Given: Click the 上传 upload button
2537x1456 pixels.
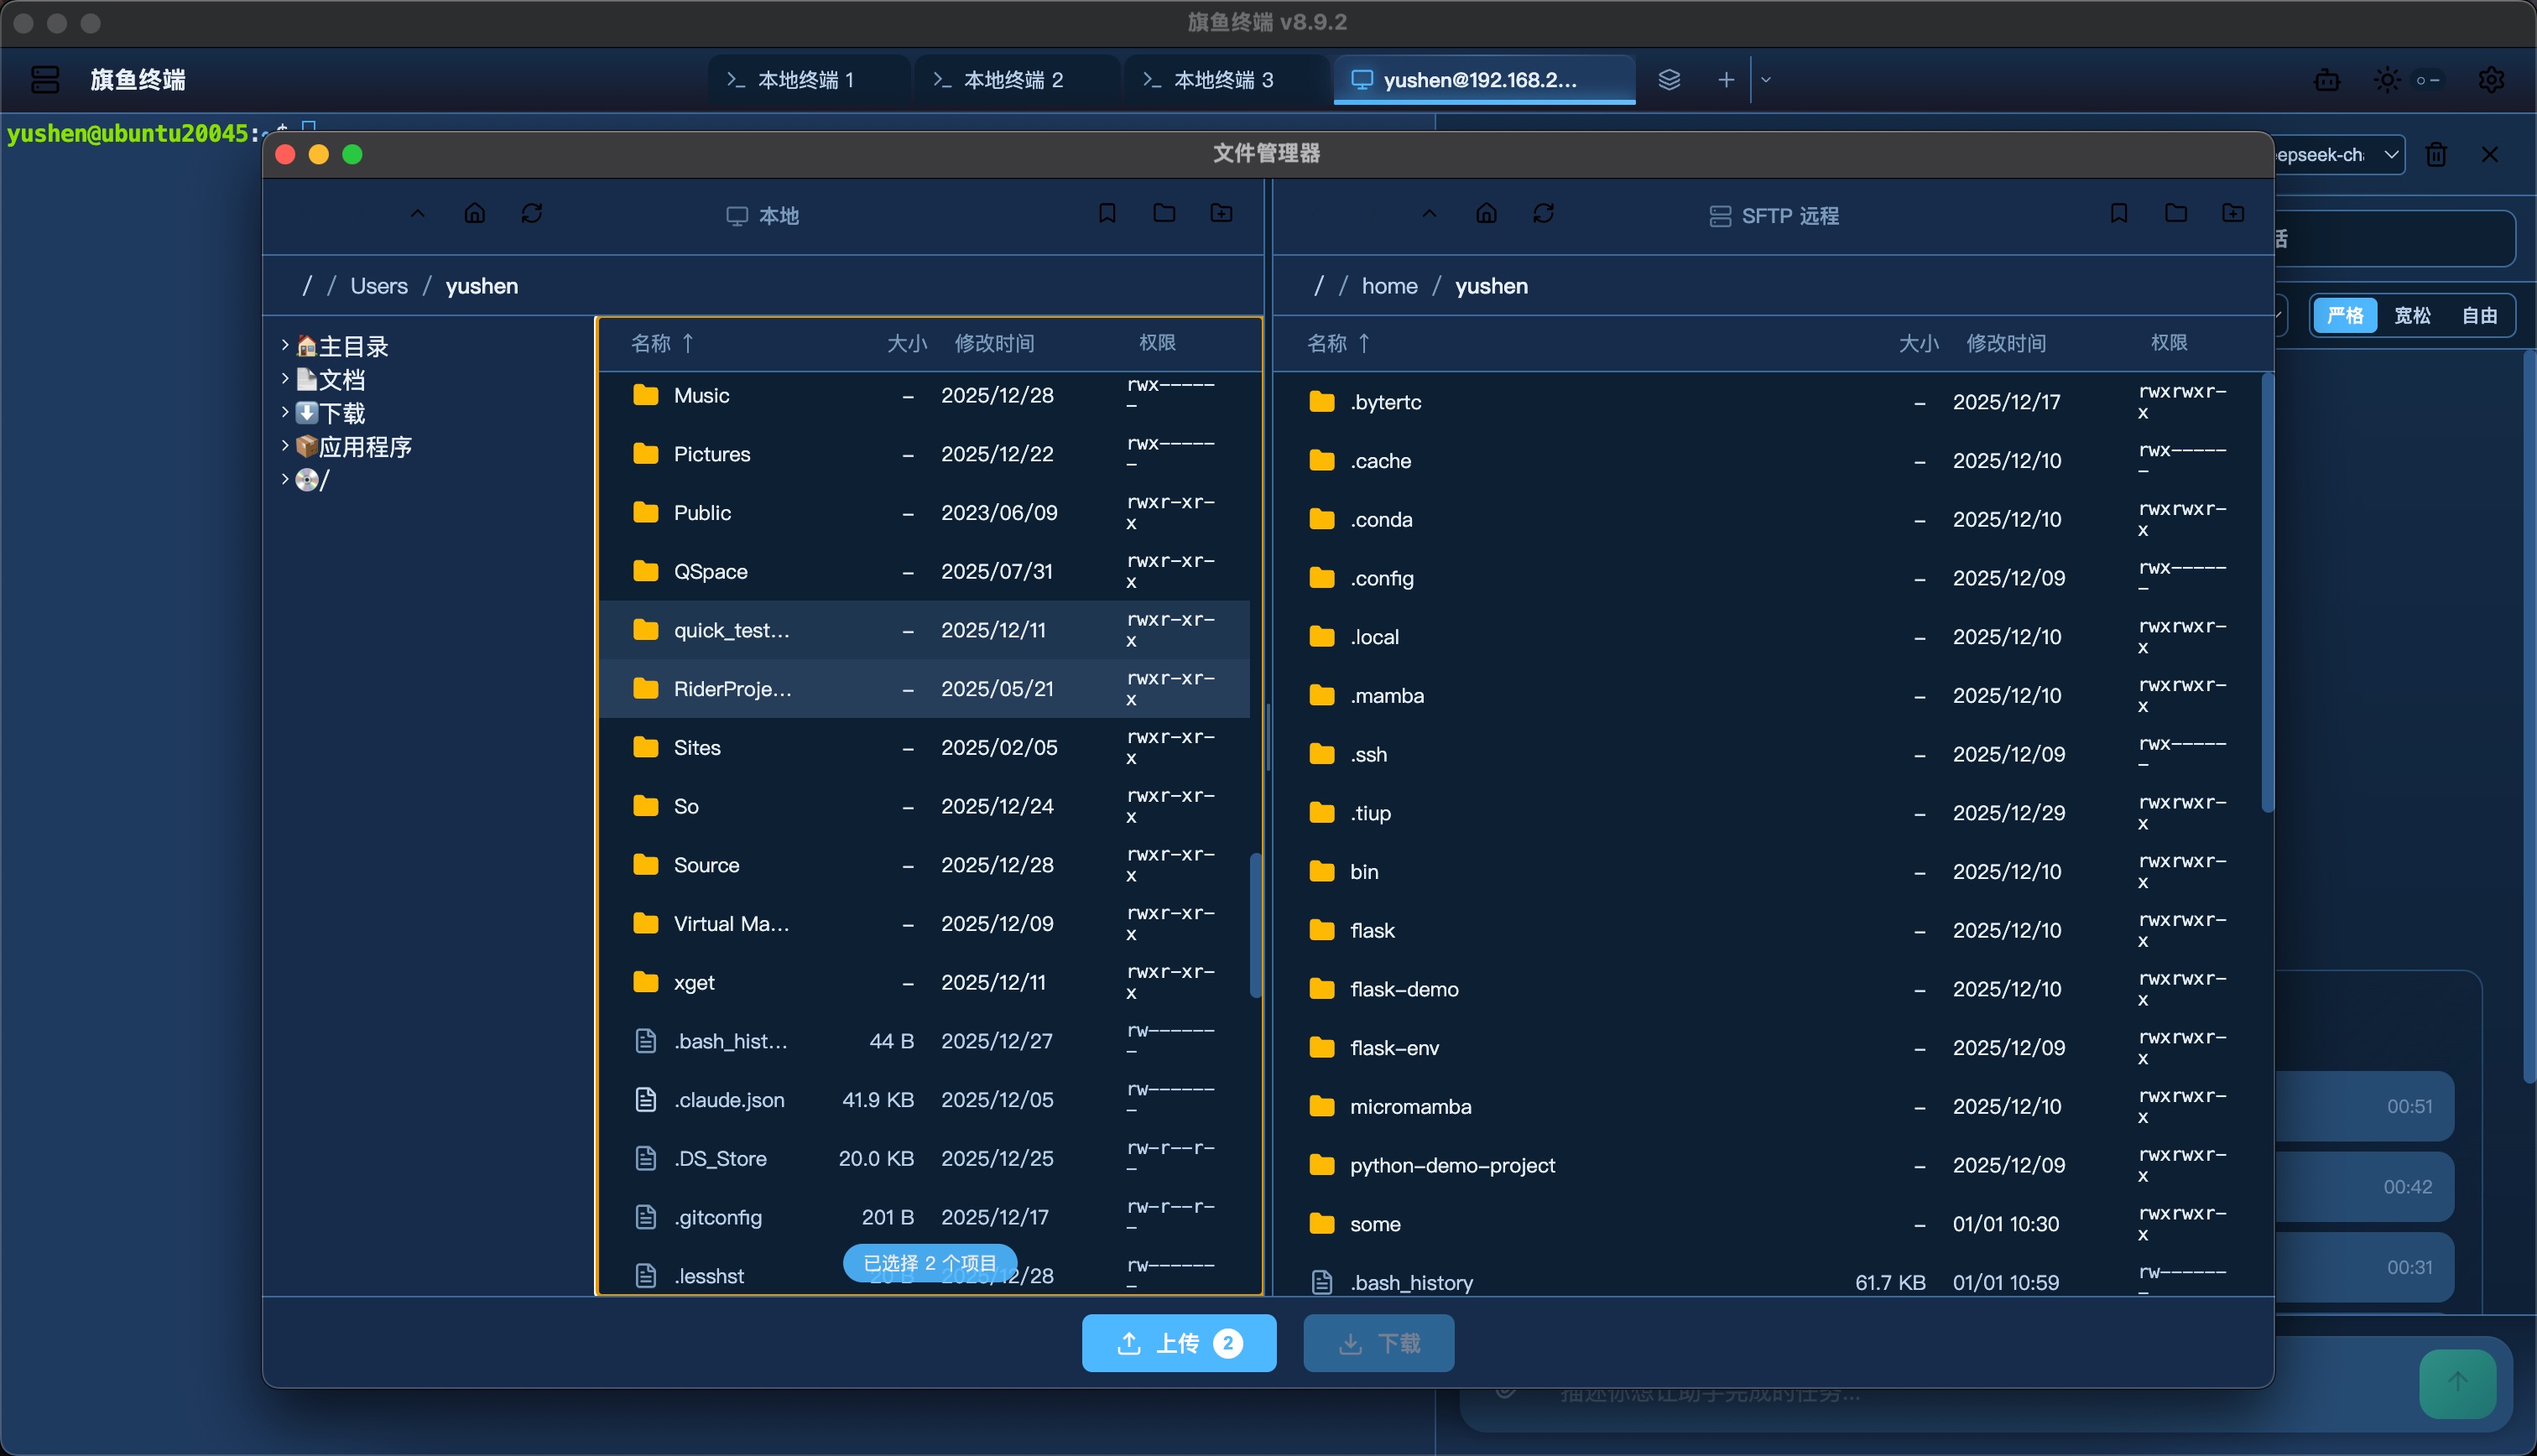Looking at the screenshot, I should coord(1178,1343).
